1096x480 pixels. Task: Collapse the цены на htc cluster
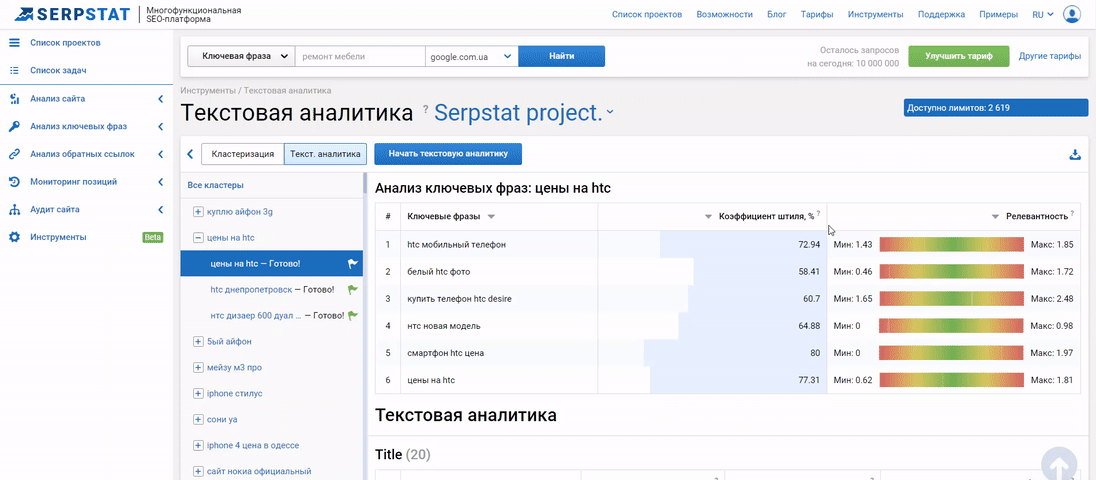(x=198, y=238)
